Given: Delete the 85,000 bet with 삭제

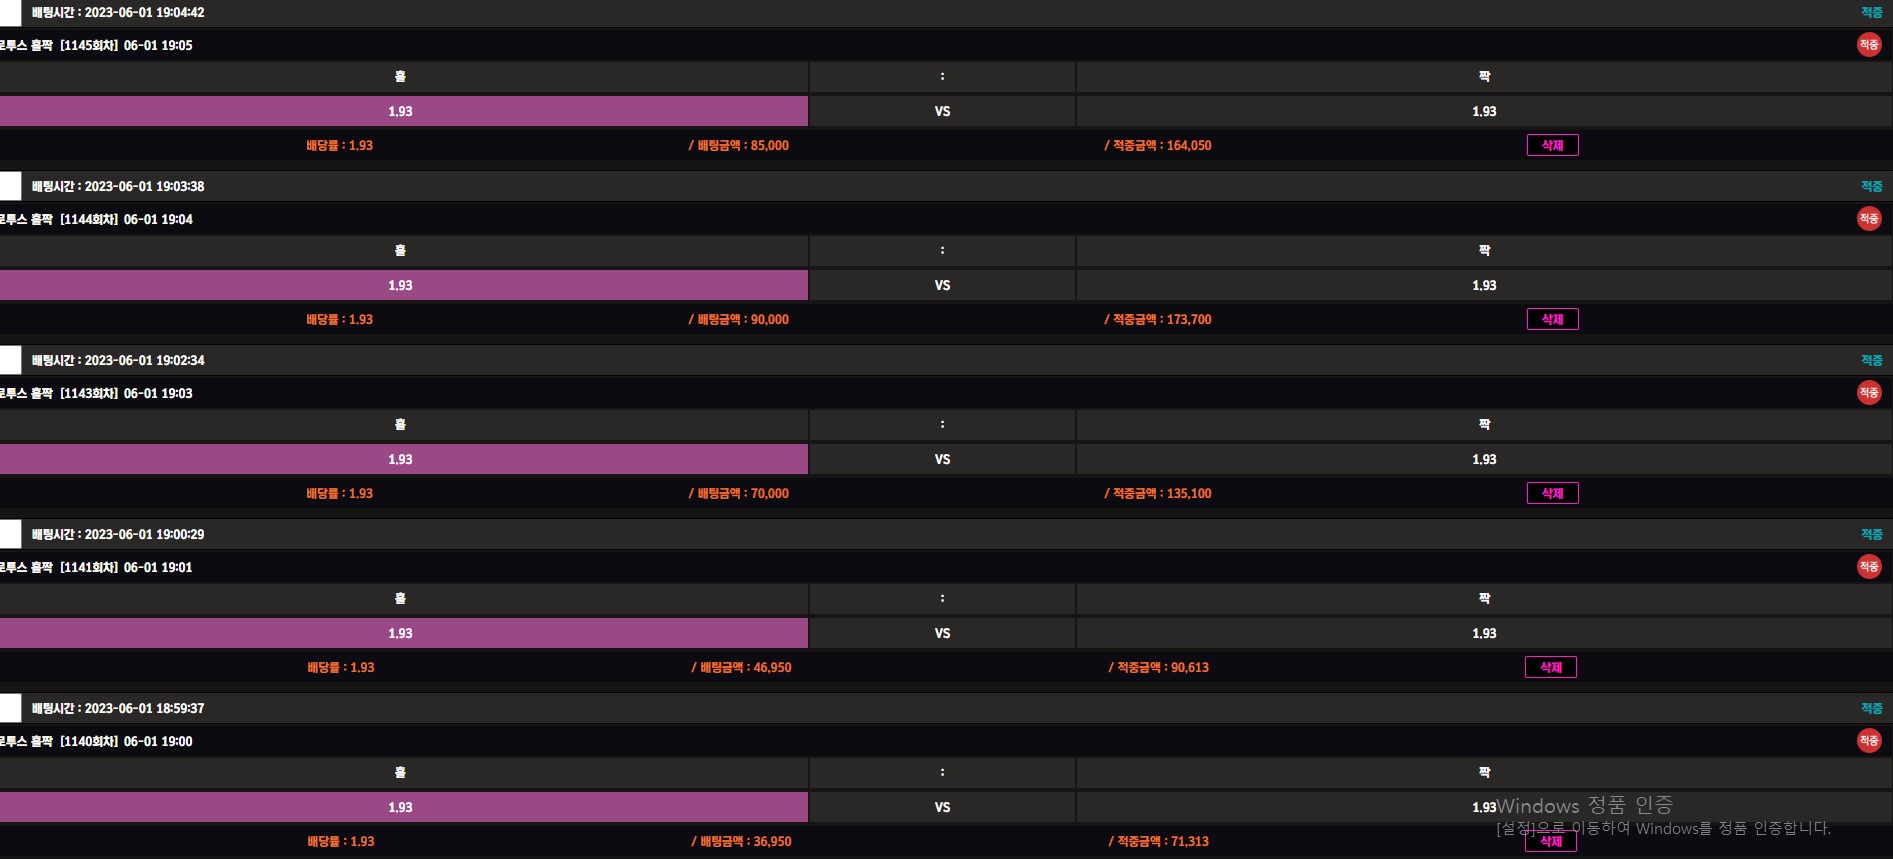Looking at the screenshot, I should (x=1552, y=145).
